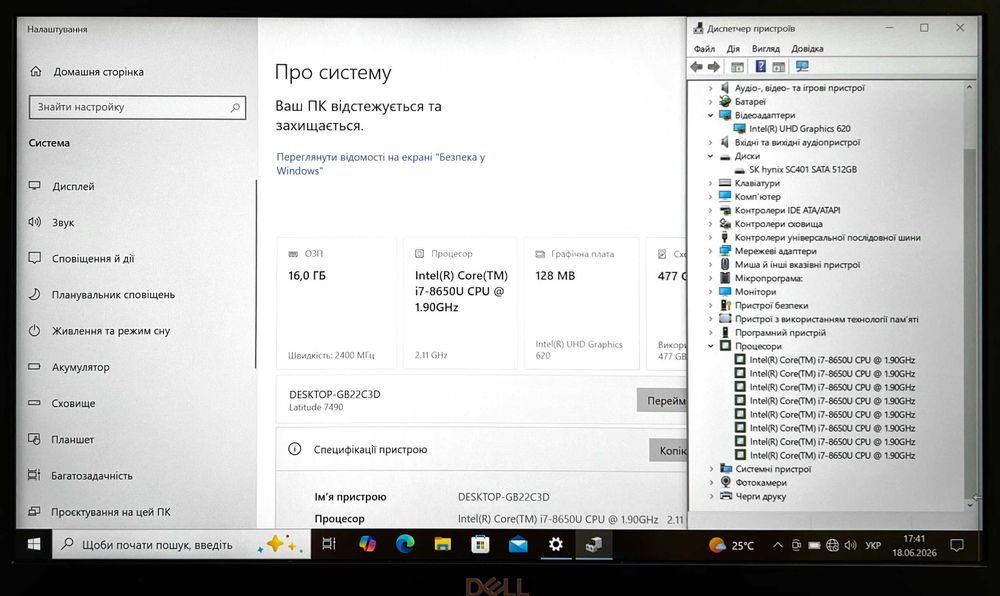Open Microsoft Store from taskbar
1000x596 pixels.
[480, 544]
